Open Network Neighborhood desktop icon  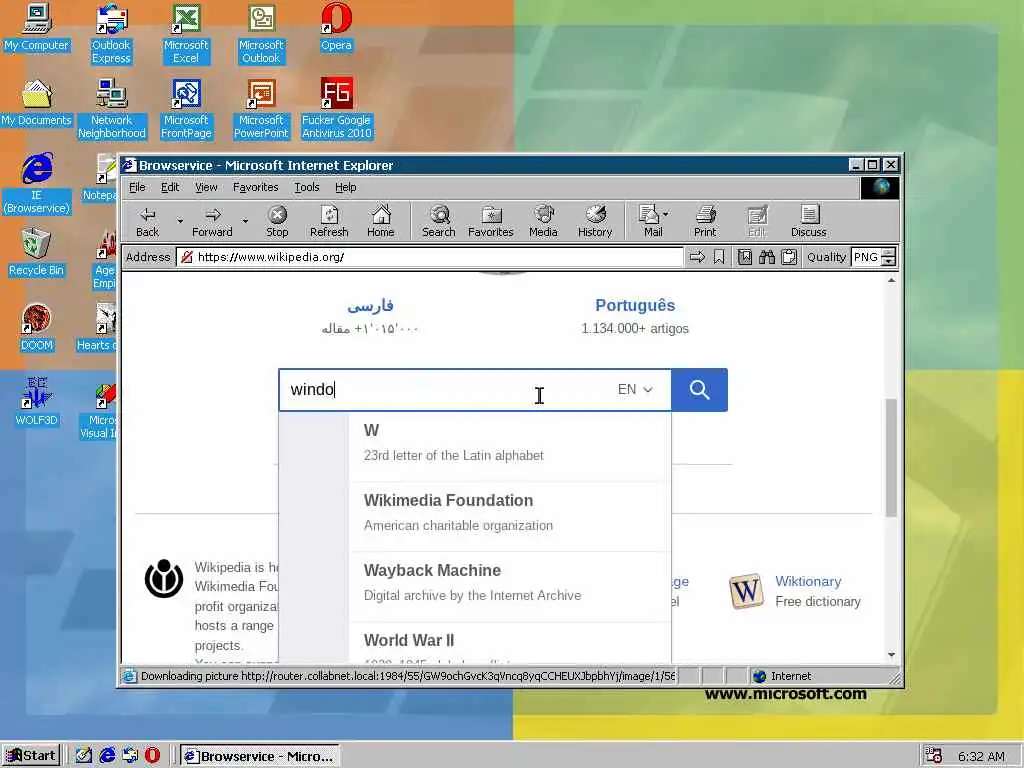point(112,109)
